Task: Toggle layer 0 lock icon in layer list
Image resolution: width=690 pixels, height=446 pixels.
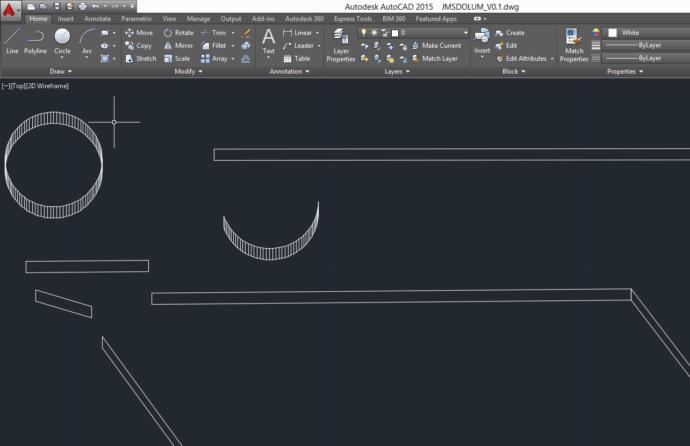Action: pos(385,33)
